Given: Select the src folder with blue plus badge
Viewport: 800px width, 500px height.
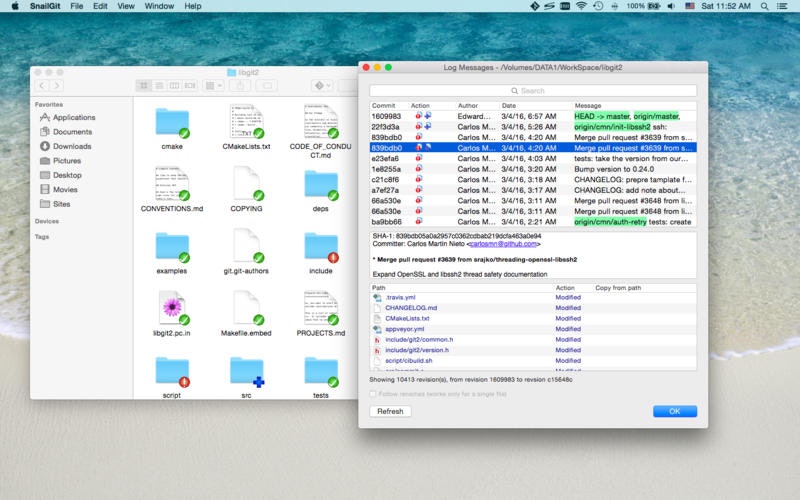Looking at the screenshot, I should 246,371.
